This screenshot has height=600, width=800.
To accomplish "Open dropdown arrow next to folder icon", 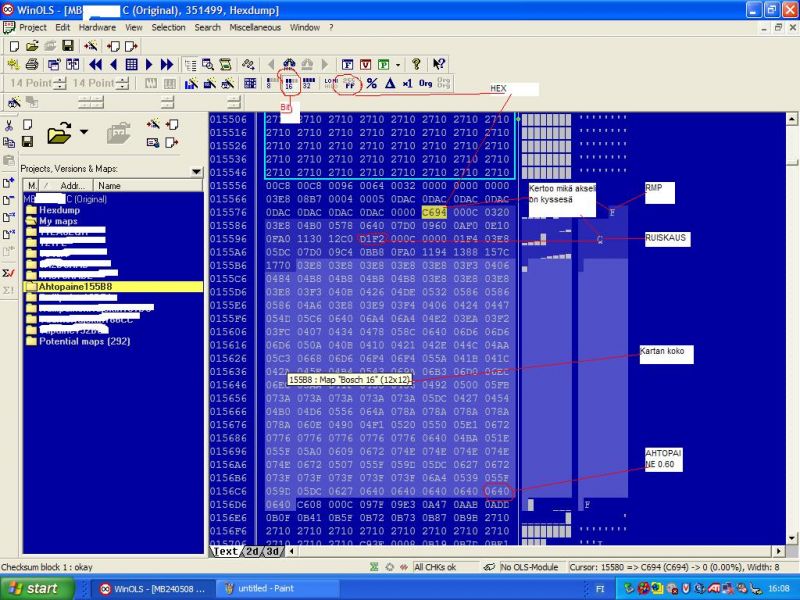I will pyautogui.click(x=84, y=132).
